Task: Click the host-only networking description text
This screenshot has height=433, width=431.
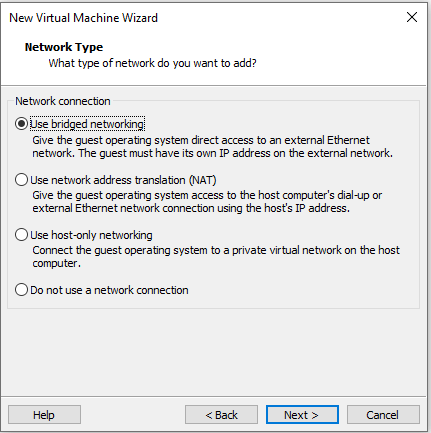Action: (216, 257)
